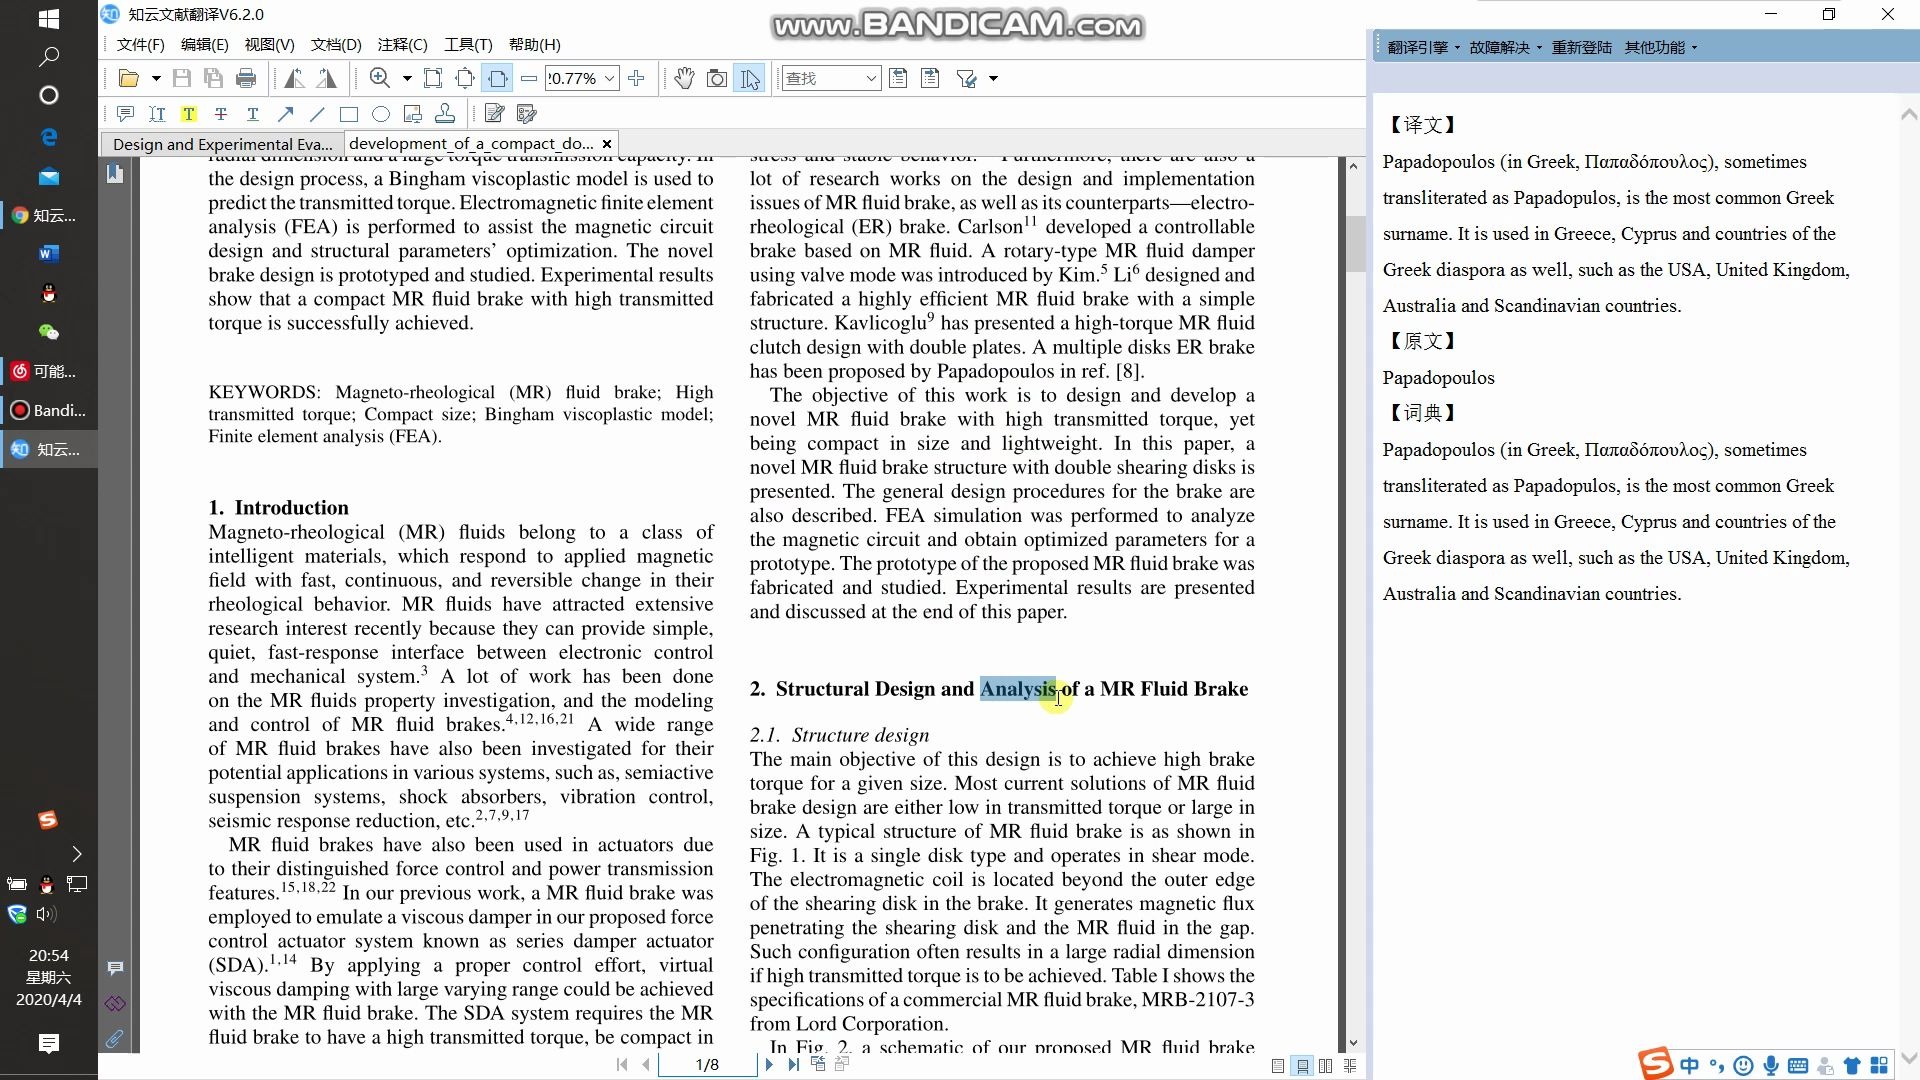Open the 注释(C) menu
The image size is (1920, 1080).
point(402,44)
